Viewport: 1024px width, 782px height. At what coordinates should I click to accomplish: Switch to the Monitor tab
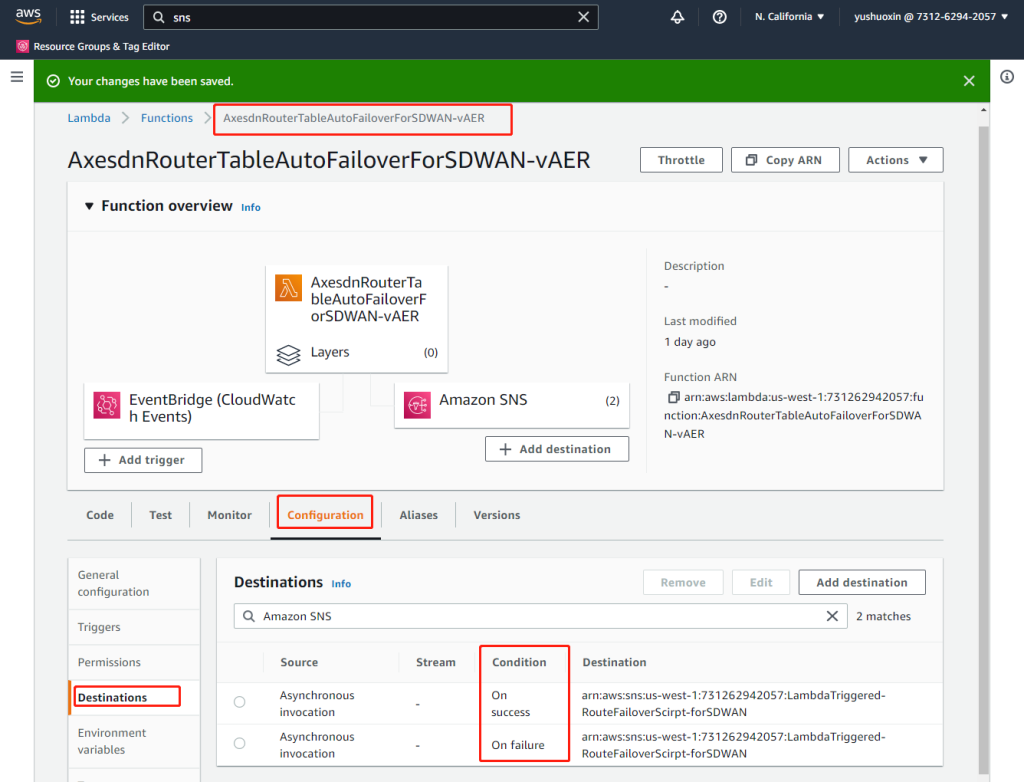(229, 515)
